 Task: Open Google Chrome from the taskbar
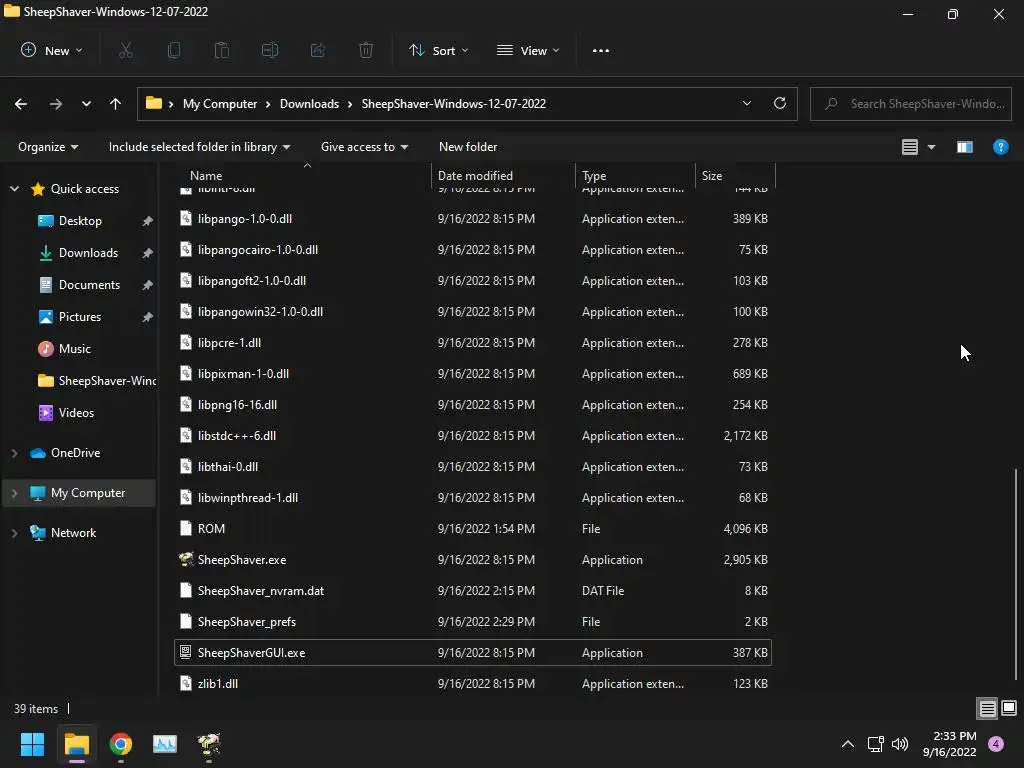pyautogui.click(x=121, y=744)
